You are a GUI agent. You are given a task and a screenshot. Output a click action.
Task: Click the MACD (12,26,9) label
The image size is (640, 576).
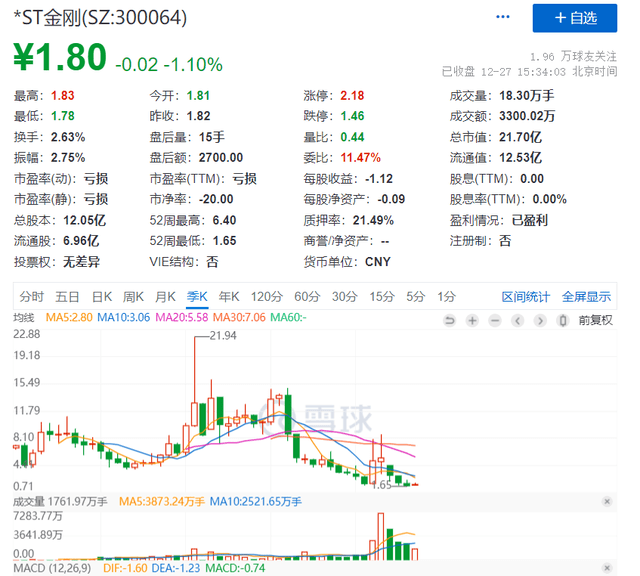point(52,568)
